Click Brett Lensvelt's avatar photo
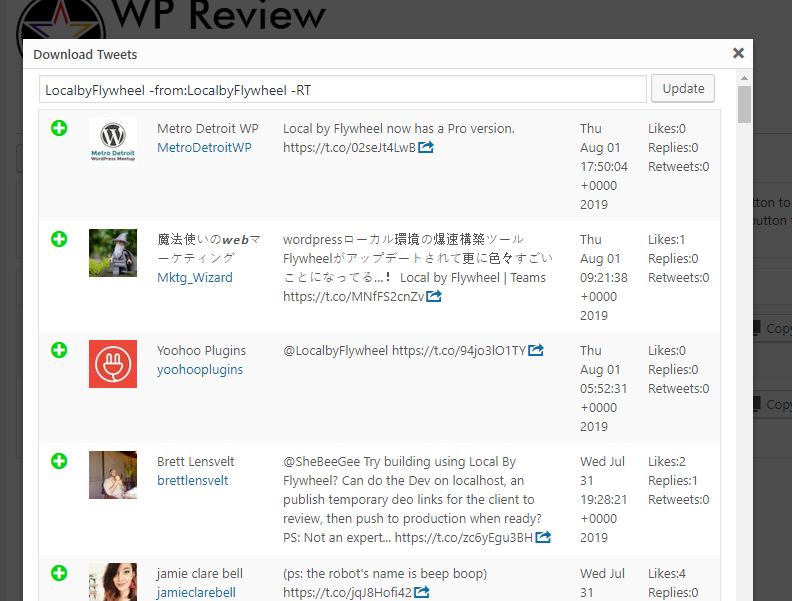 click(113, 475)
